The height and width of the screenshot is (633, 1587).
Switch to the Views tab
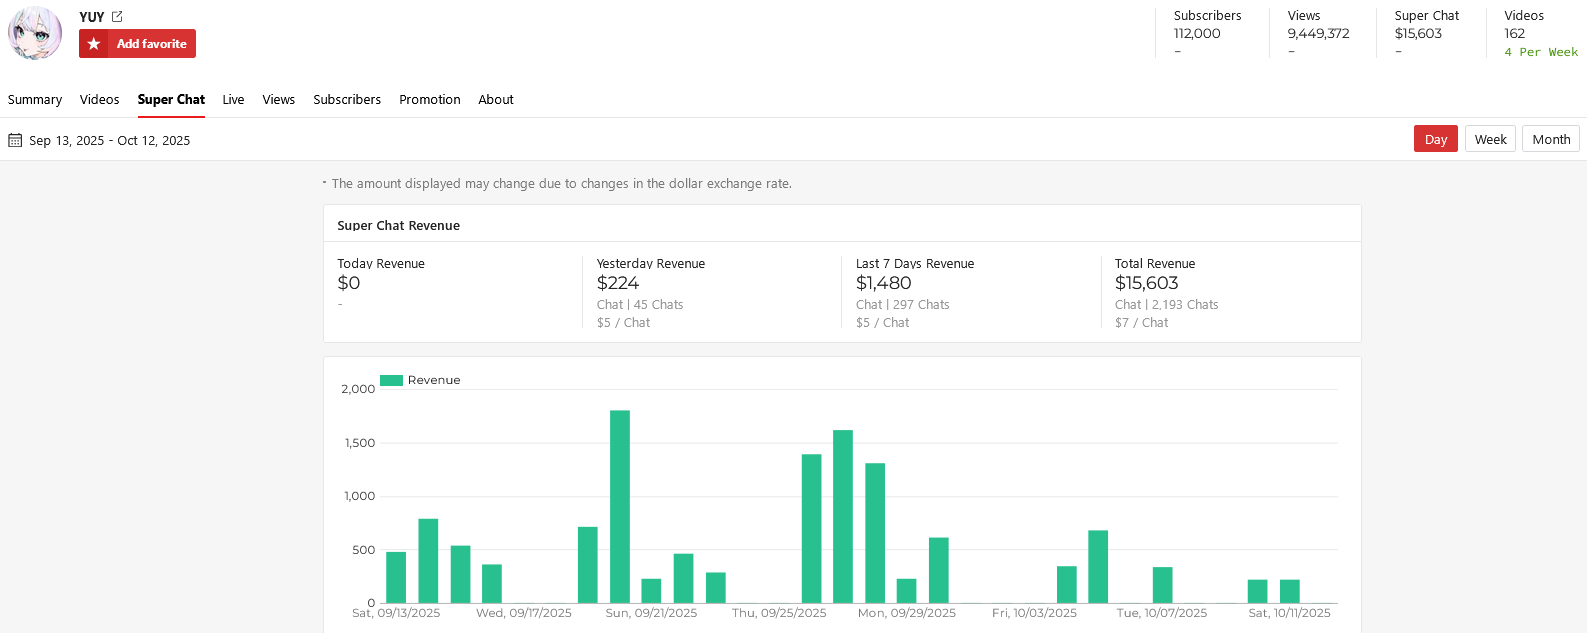pos(278,100)
